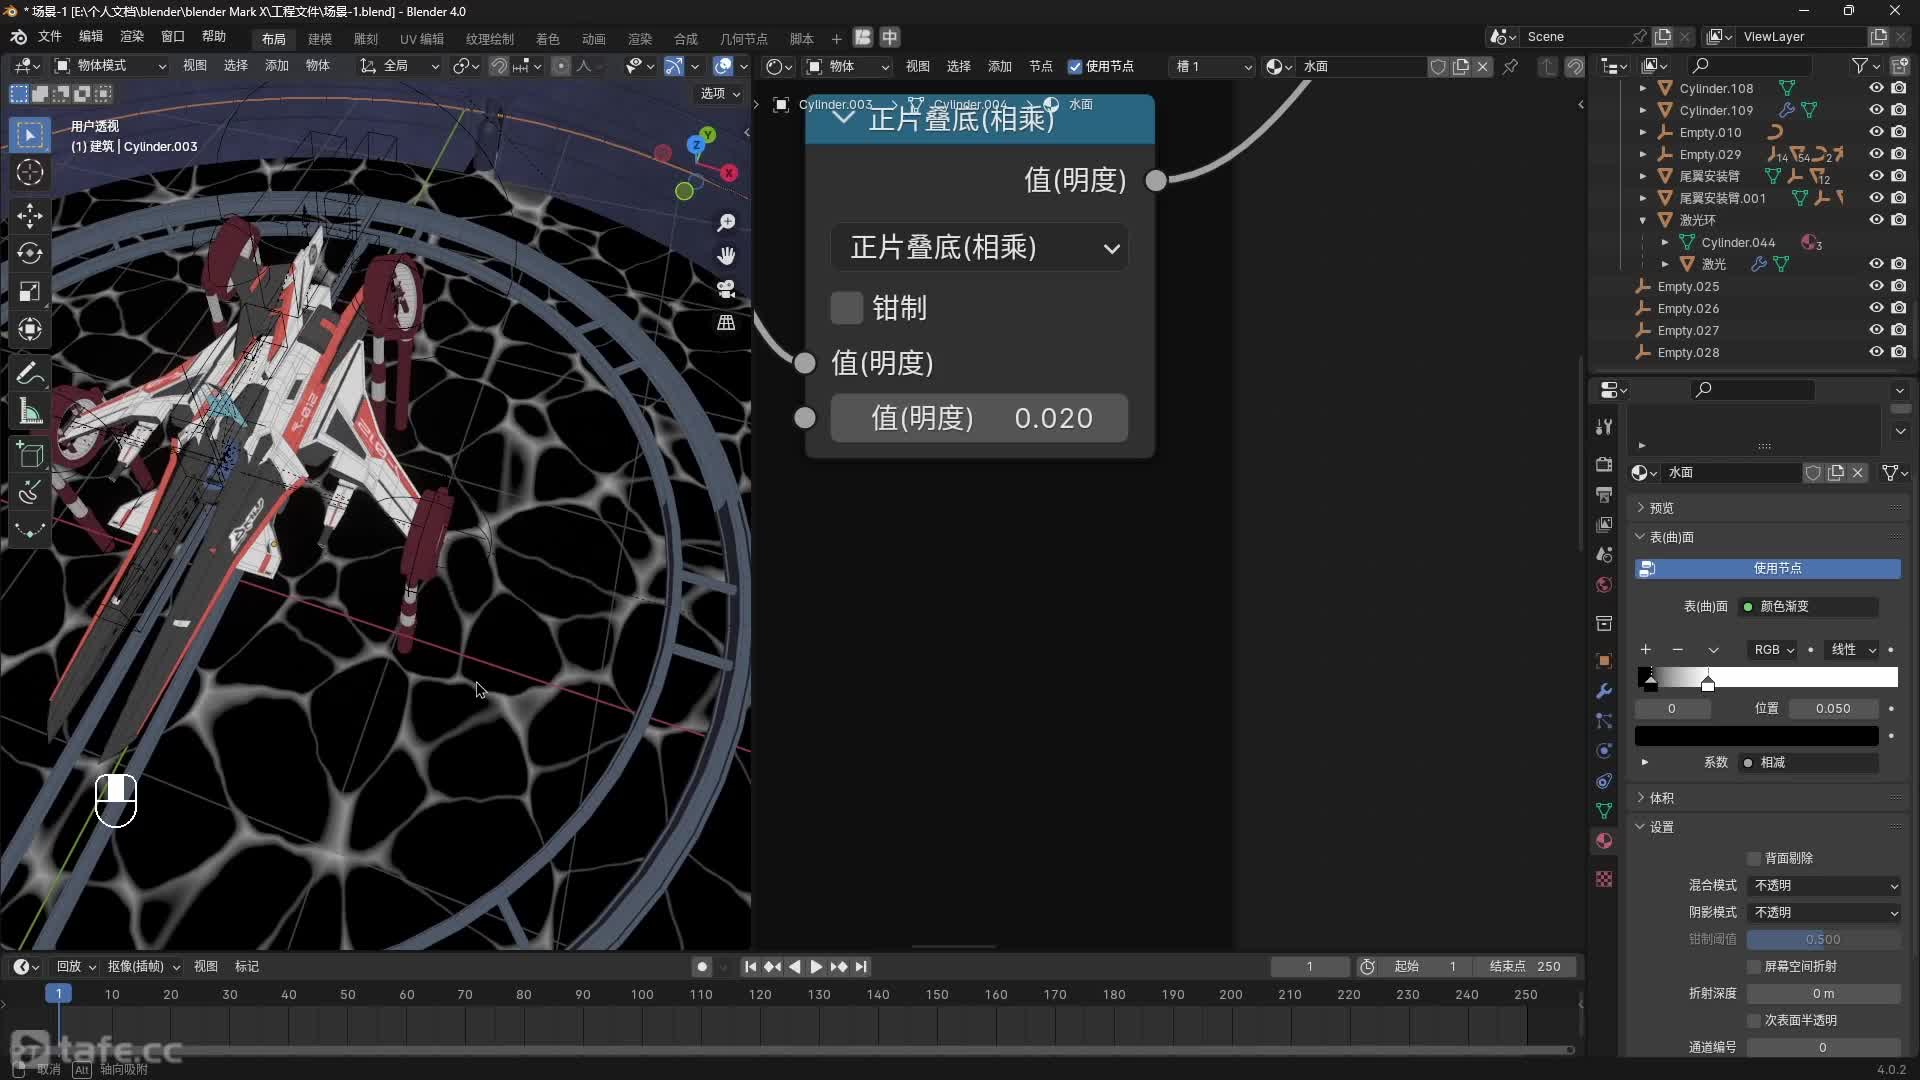The width and height of the screenshot is (1920, 1080).
Task: Click the outliner filter funnel icon
Action: pyautogui.click(x=1859, y=66)
